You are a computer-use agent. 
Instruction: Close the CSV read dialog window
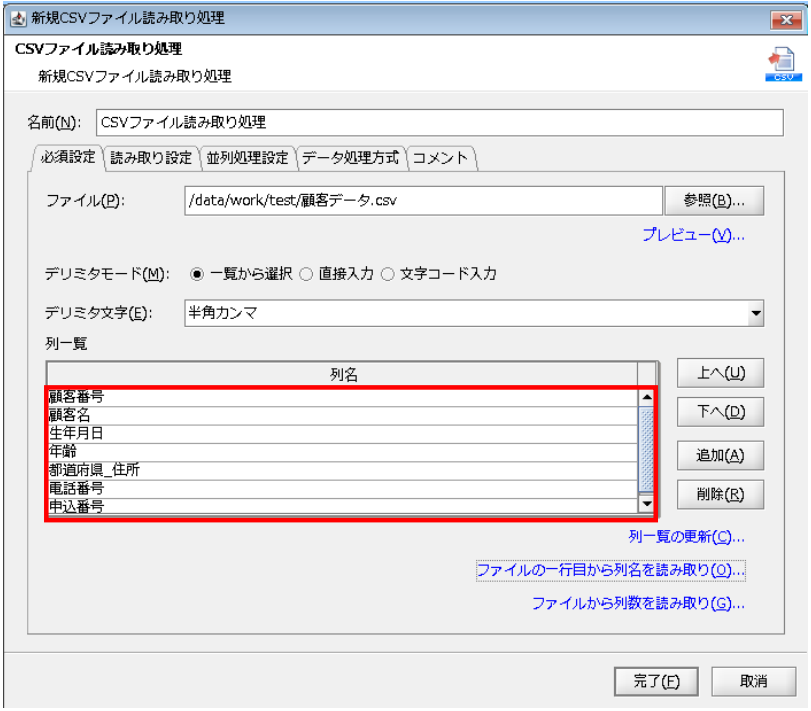pyautogui.click(x=781, y=17)
